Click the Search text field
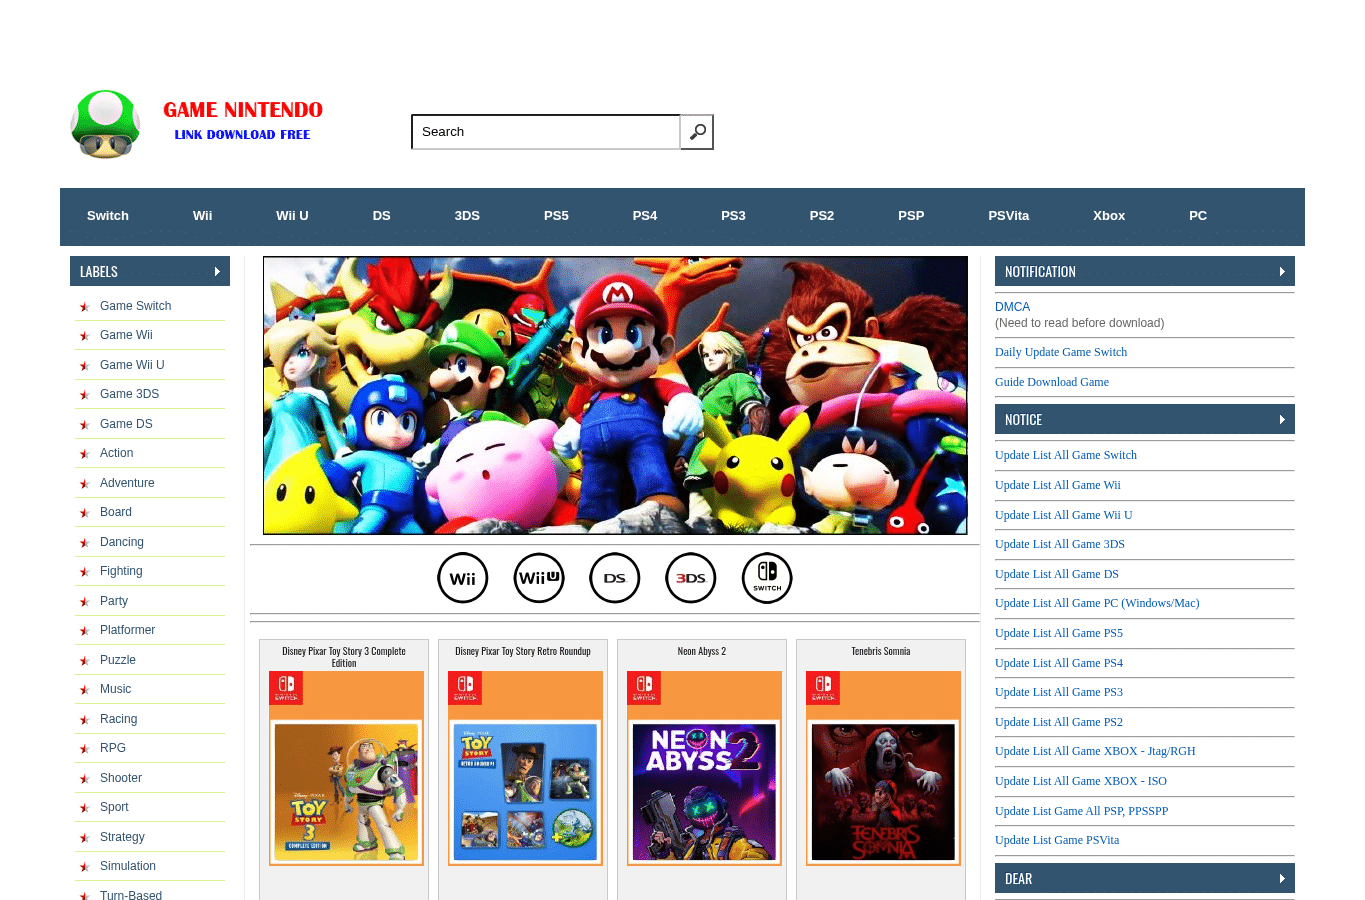The image size is (1365, 900). click(x=546, y=132)
